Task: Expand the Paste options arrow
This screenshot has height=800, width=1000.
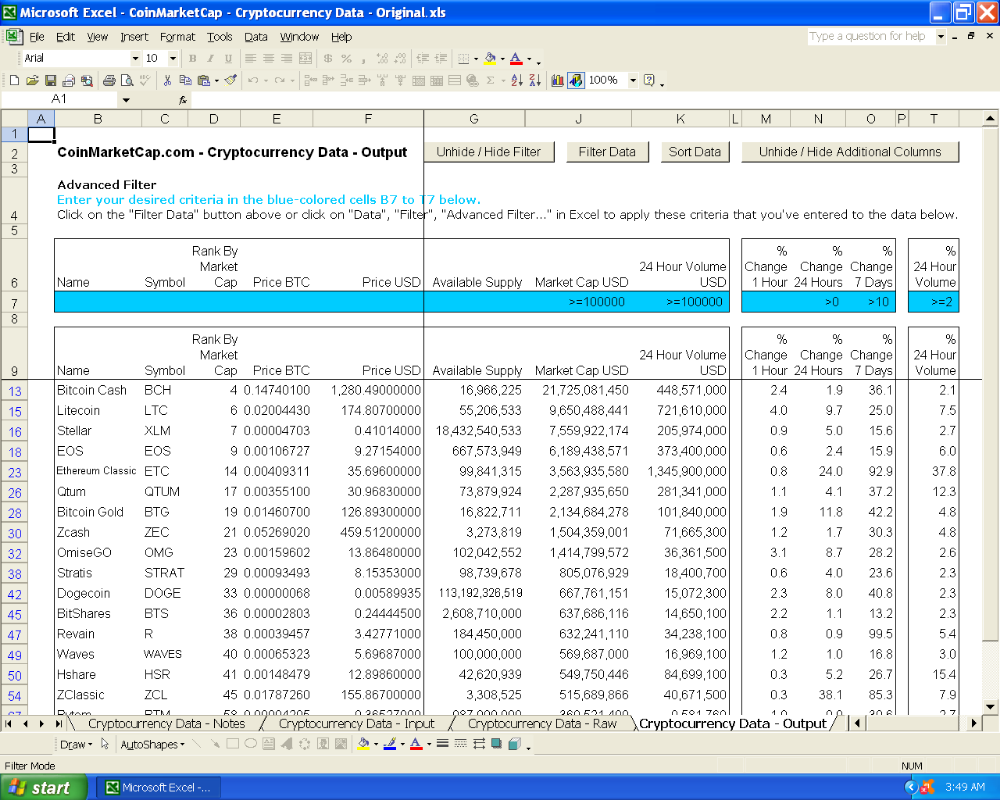Action: pos(216,80)
